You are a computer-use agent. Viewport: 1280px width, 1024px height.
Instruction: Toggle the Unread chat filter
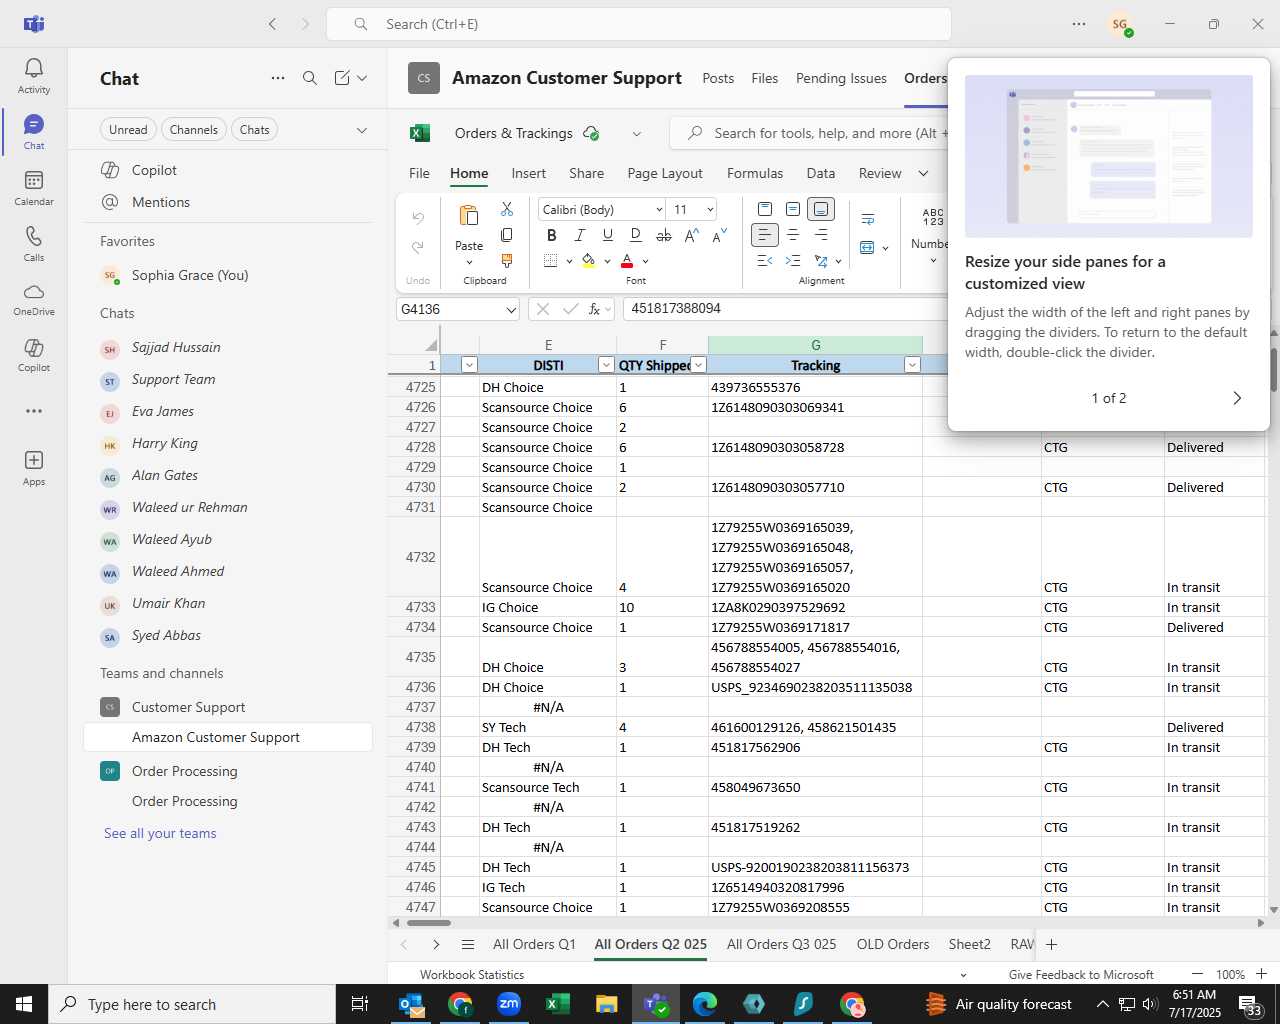click(x=128, y=130)
